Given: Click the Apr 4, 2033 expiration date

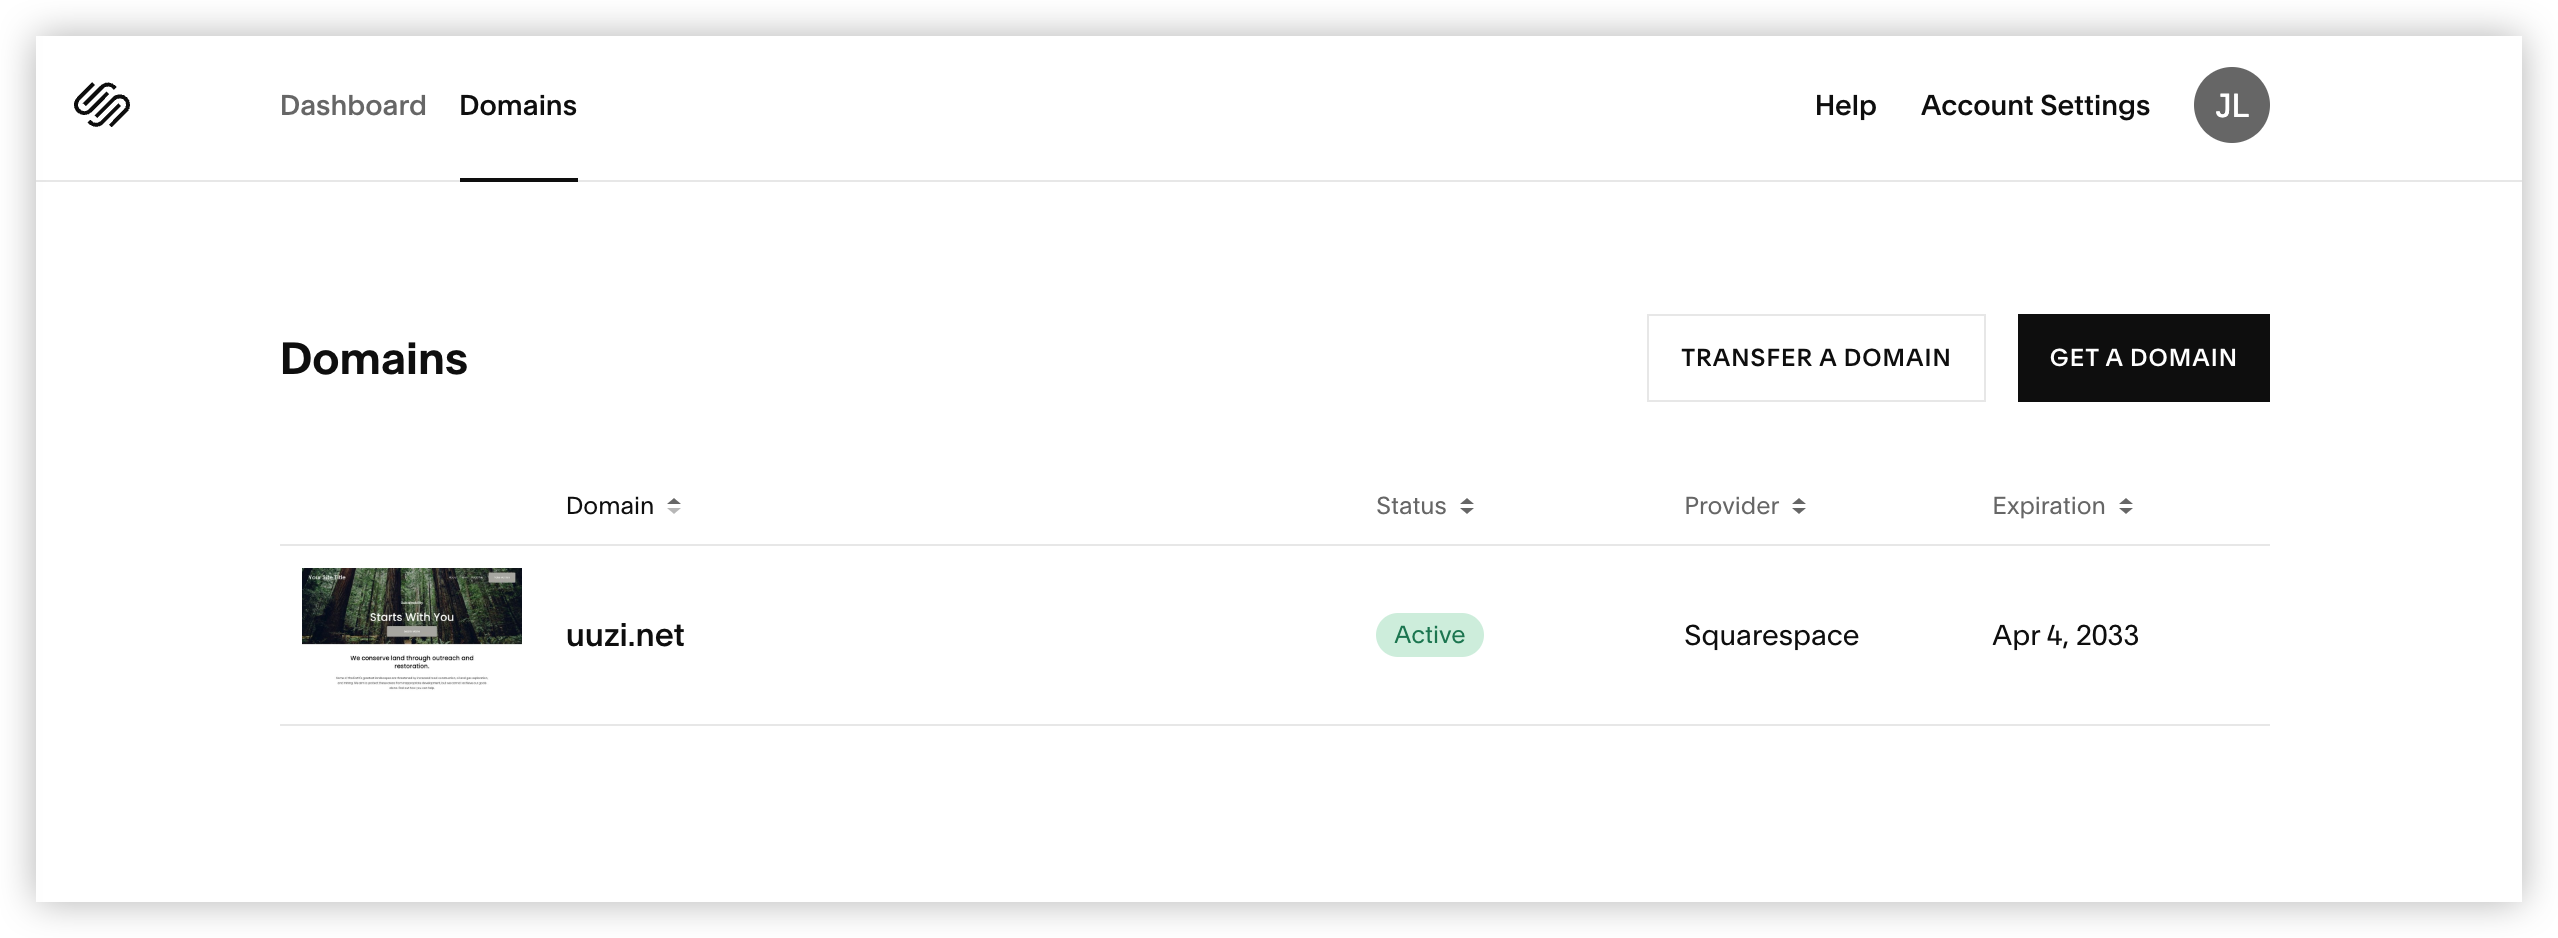Looking at the screenshot, I should 2065,635.
